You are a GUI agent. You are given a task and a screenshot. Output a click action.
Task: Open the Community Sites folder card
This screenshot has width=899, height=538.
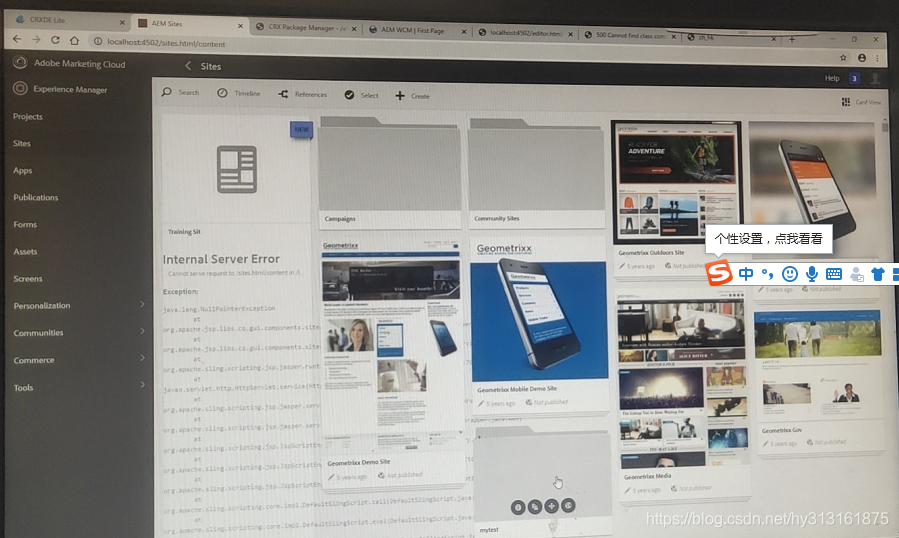(537, 173)
